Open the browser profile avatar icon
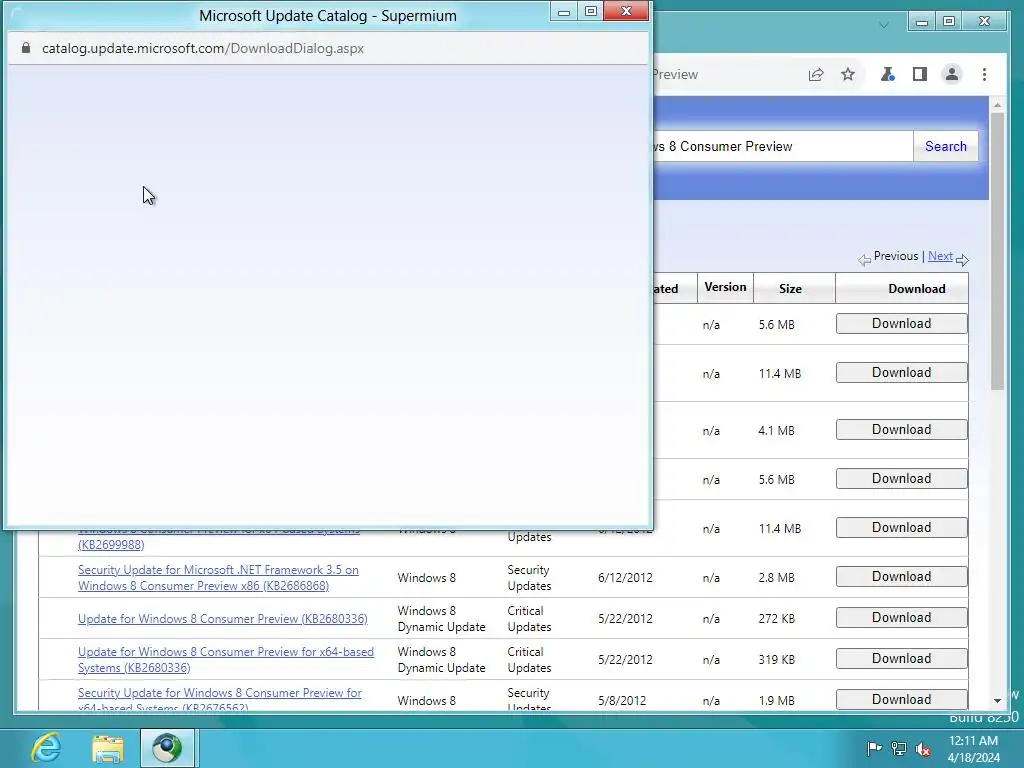This screenshot has width=1024, height=768. tap(952, 74)
